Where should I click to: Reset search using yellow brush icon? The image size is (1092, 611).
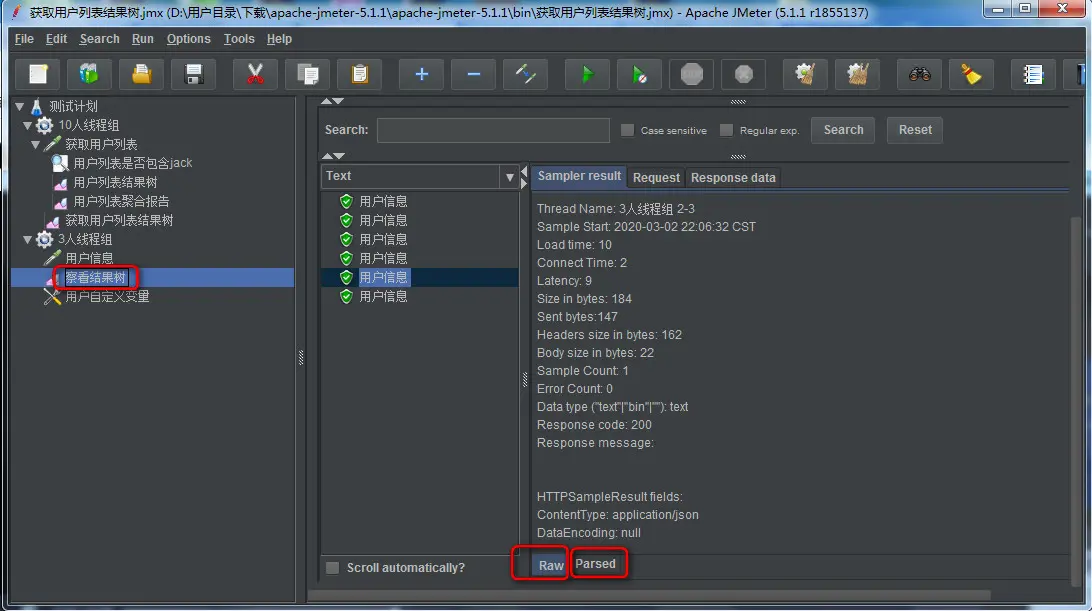tap(972, 74)
